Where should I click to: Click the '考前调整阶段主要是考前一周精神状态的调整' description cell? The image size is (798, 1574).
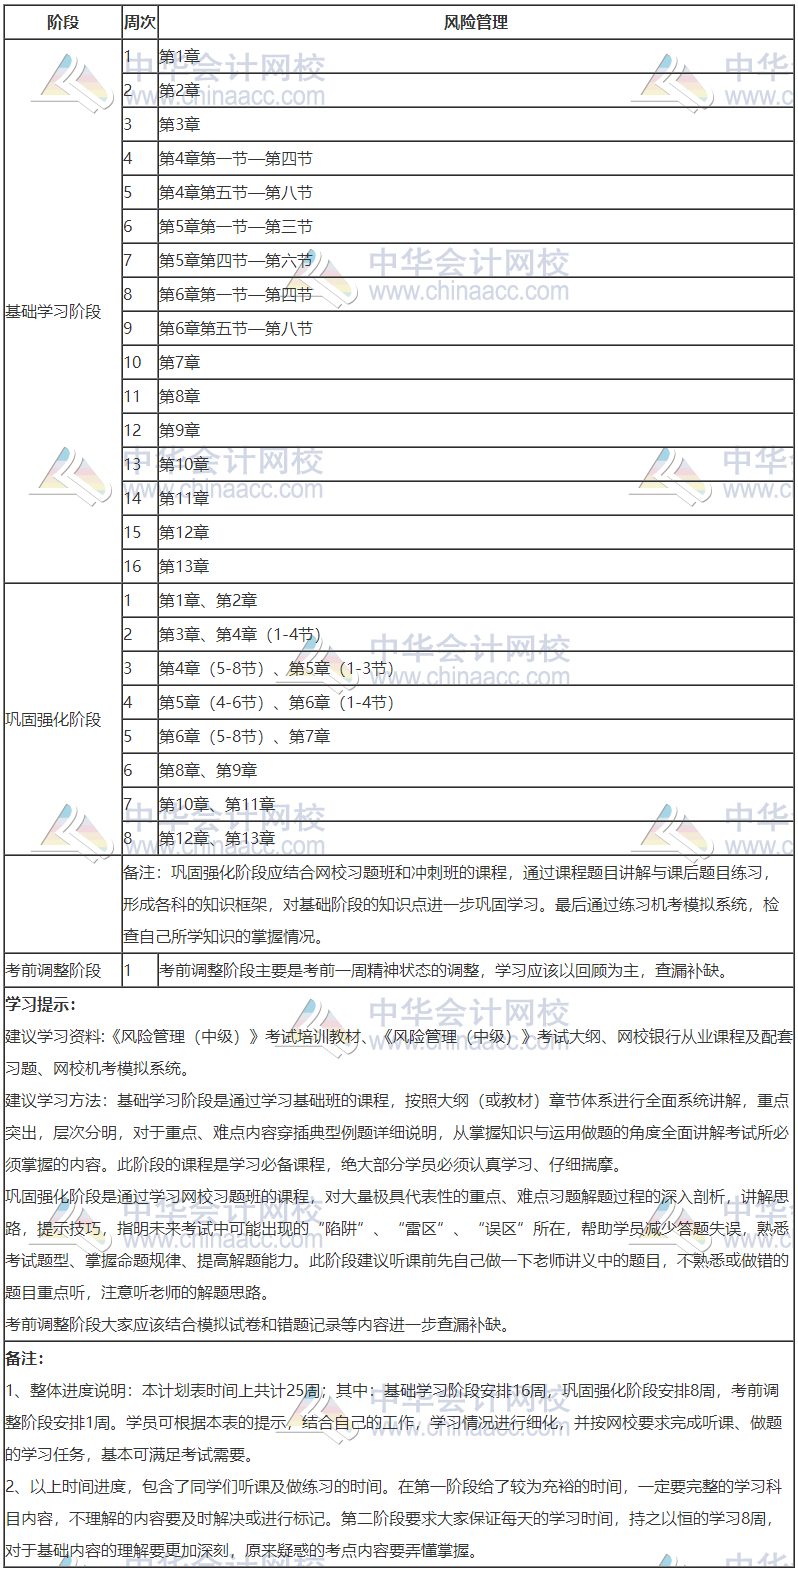point(476,970)
